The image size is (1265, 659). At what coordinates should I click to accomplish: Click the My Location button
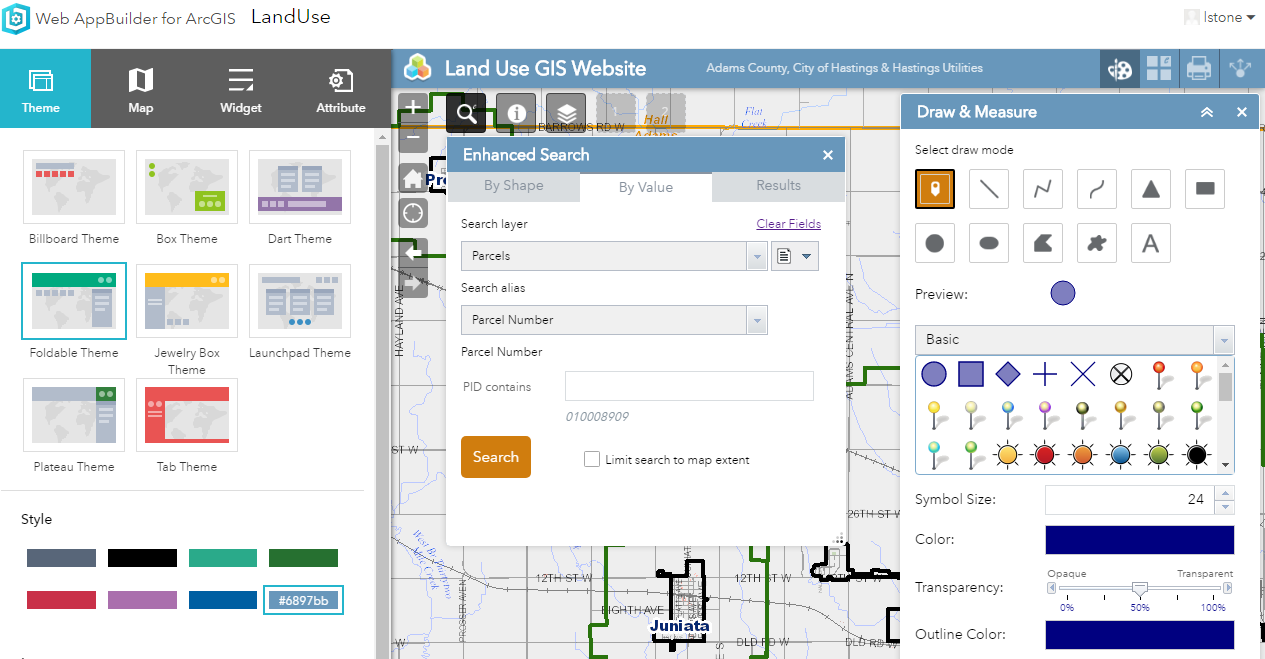(413, 213)
